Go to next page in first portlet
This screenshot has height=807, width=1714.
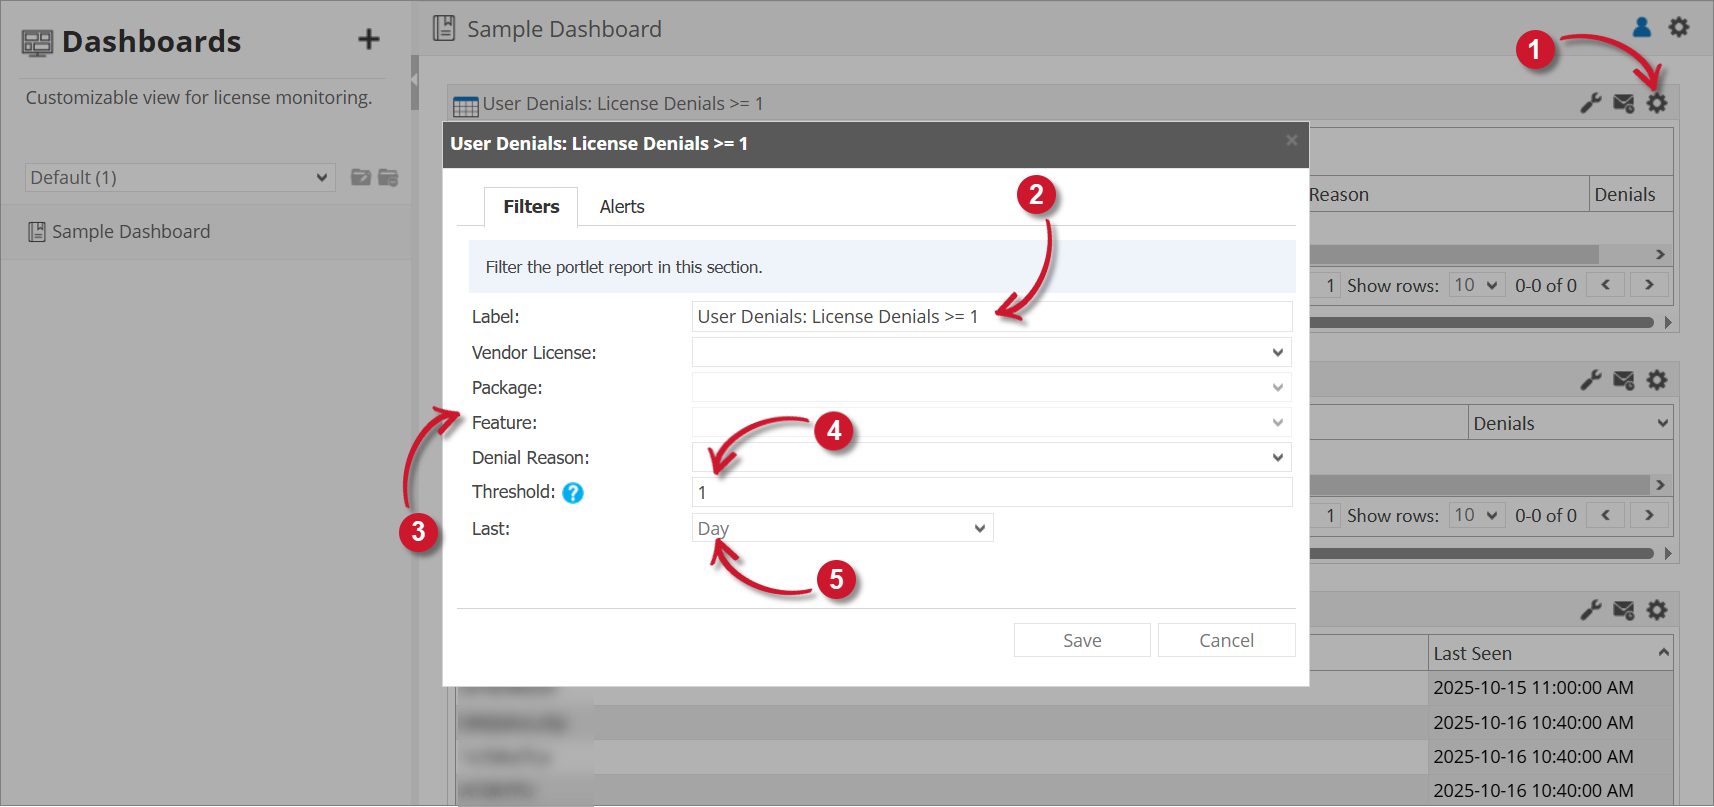[x=1649, y=285]
